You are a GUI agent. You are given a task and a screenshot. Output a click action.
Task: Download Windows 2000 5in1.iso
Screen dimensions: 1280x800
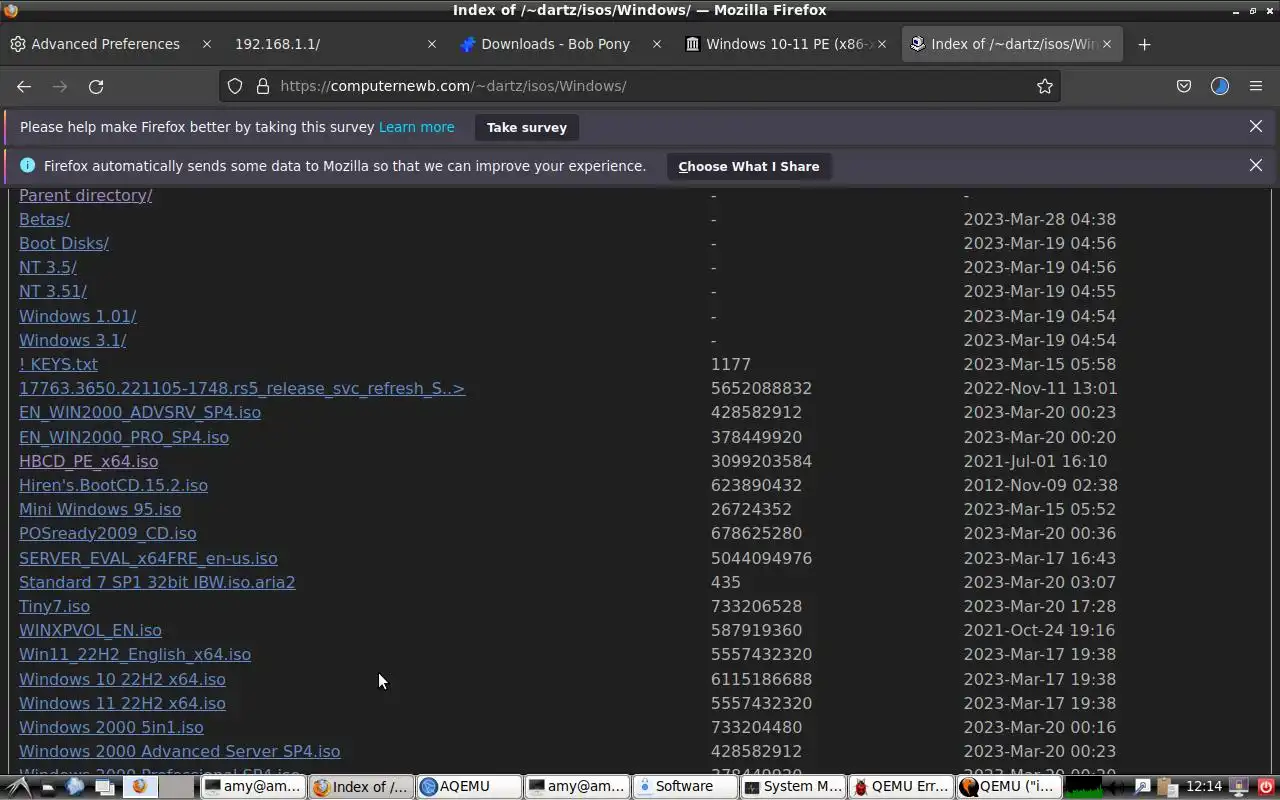(x=111, y=727)
